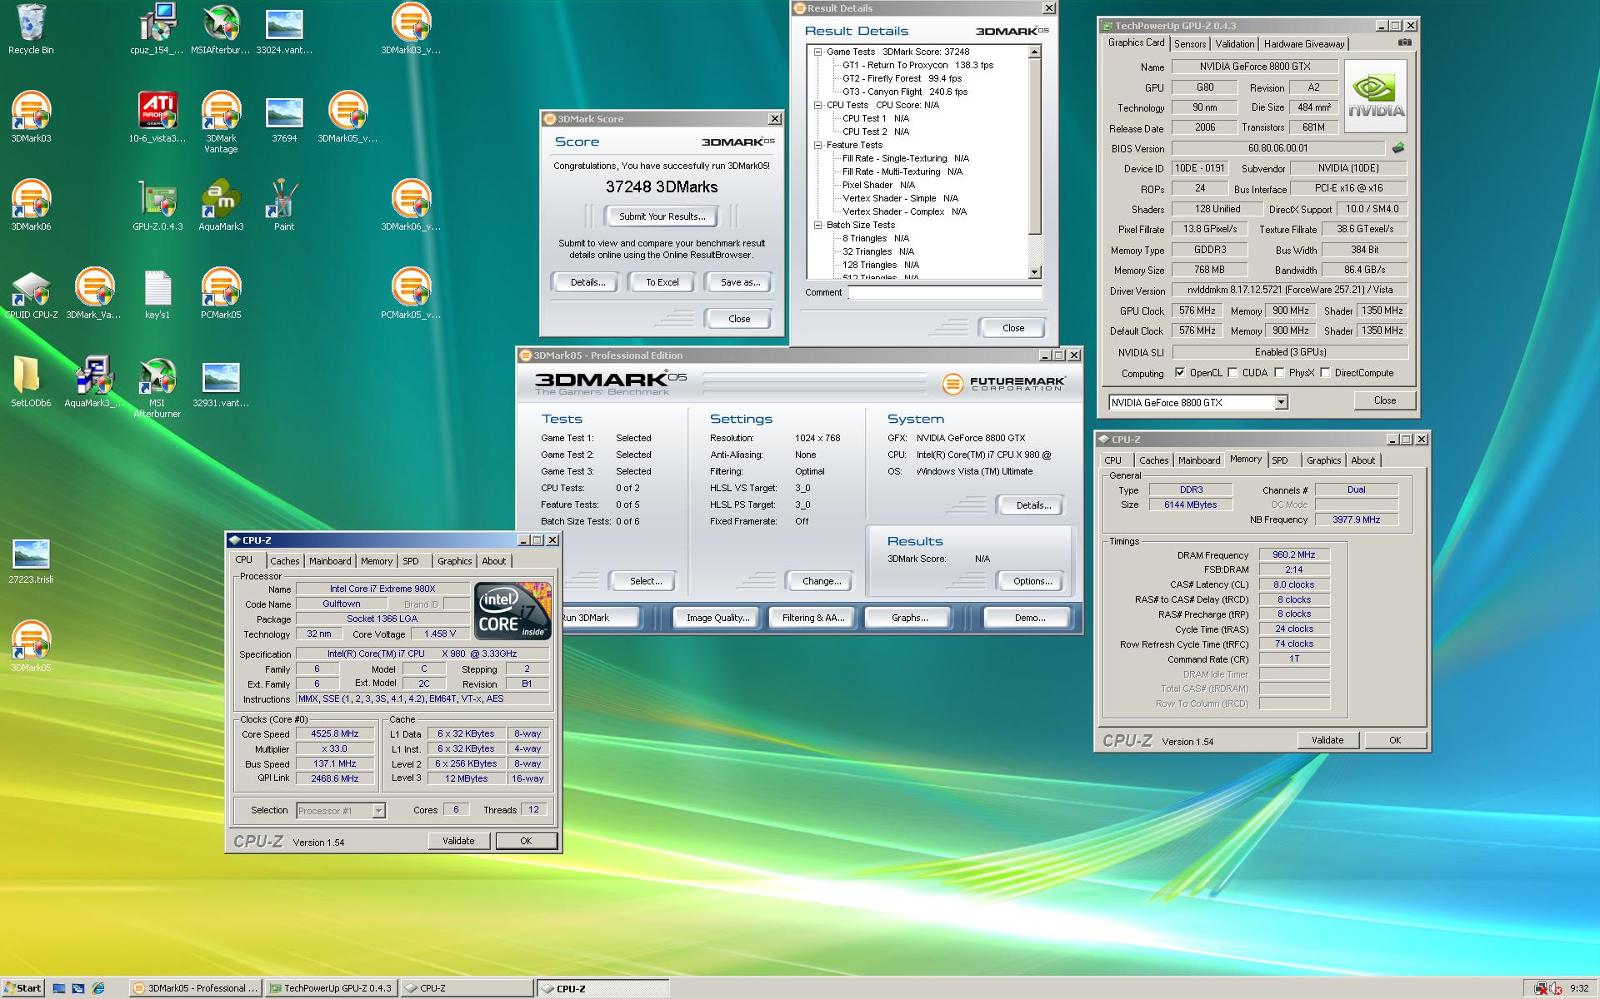Screen dimensions: 1600x999
Task: Select the SetLODb6 folder icon
Action: click(x=31, y=381)
